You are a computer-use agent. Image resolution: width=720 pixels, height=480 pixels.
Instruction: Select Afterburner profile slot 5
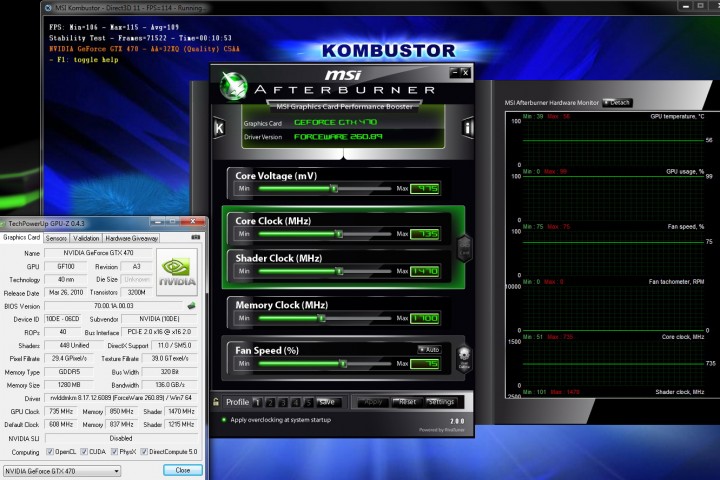(309, 402)
